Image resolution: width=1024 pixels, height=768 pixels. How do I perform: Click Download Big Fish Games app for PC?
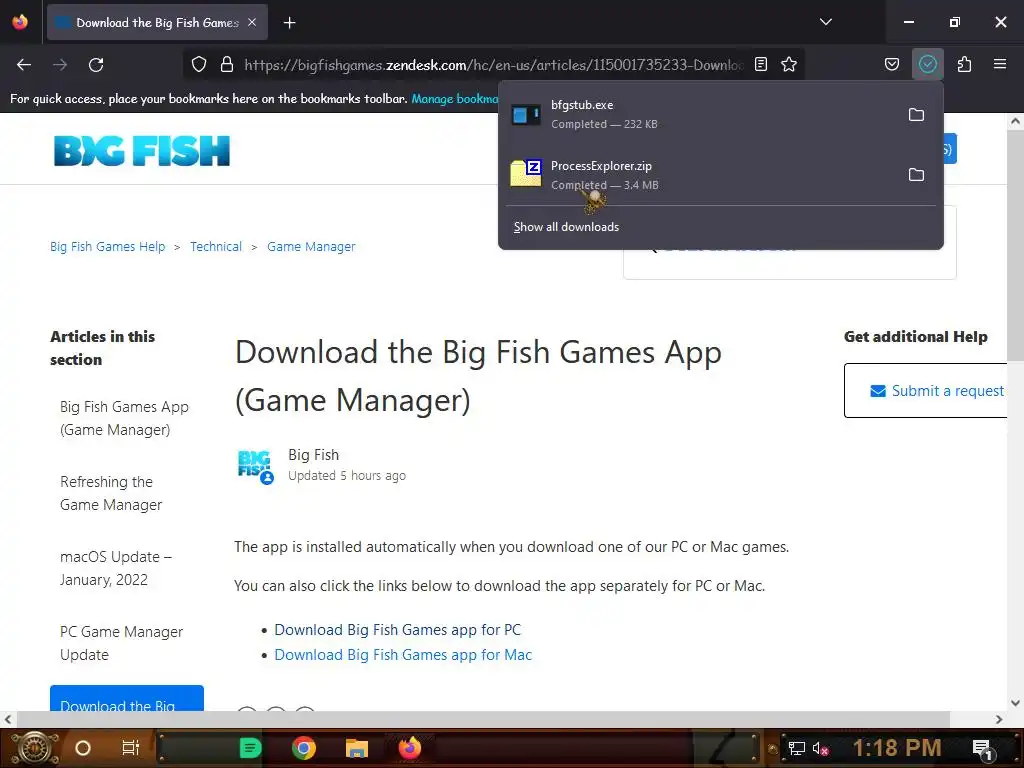coord(398,630)
